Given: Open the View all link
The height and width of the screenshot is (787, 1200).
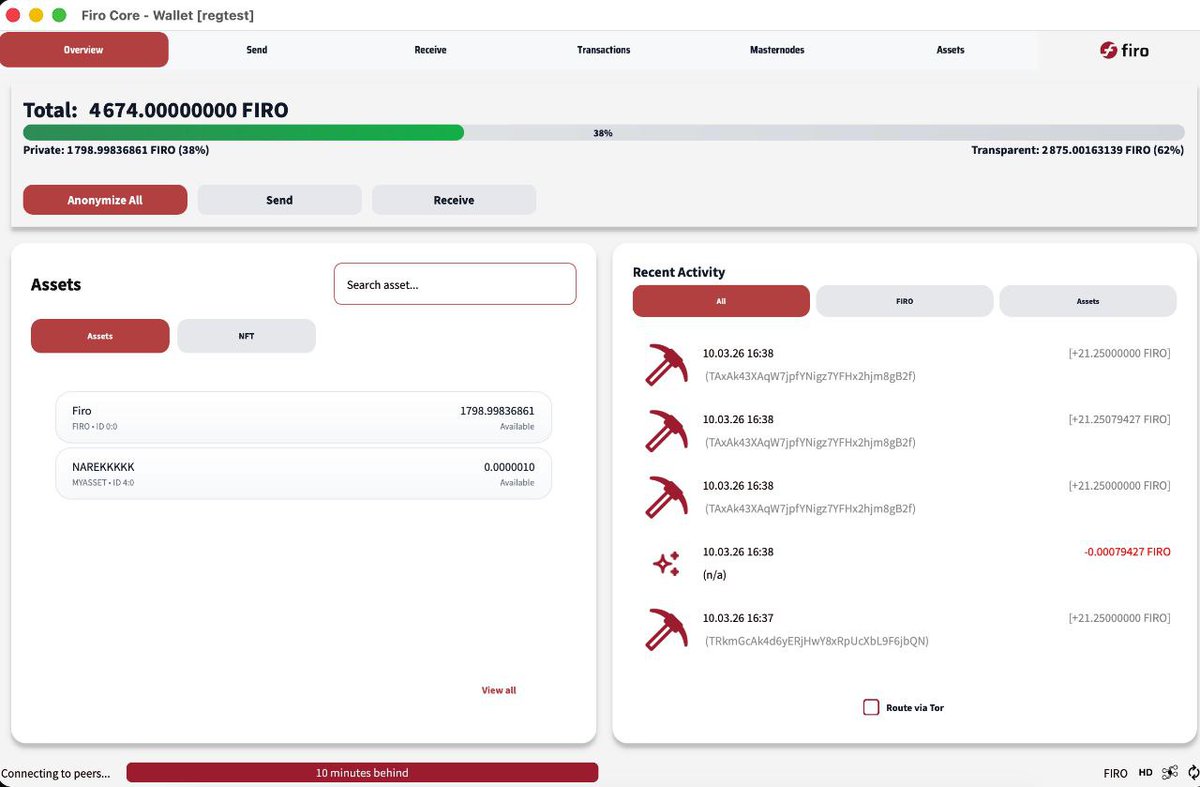Looking at the screenshot, I should (x=499, y=690).
